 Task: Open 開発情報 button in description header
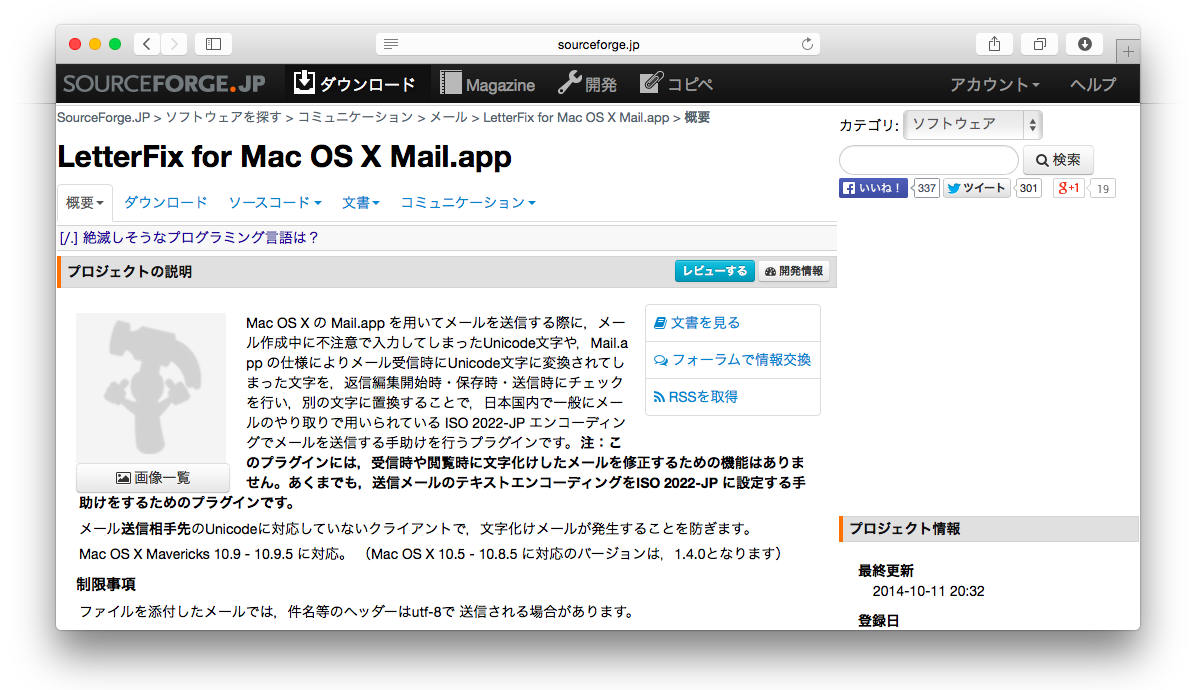pos(794,271)
